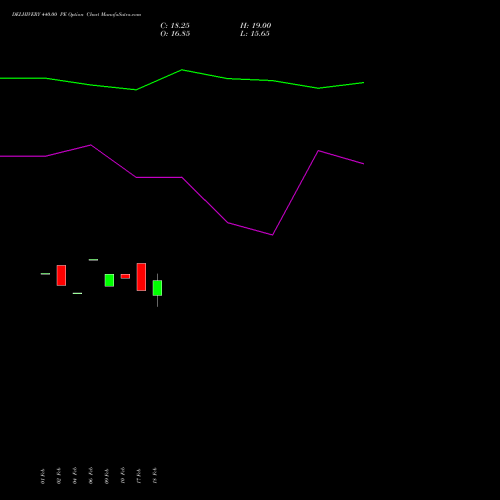This screenshot has height=500, width=500.
Task: Click the 18 Feb date axis label
Action: click(x=155, y=476)
